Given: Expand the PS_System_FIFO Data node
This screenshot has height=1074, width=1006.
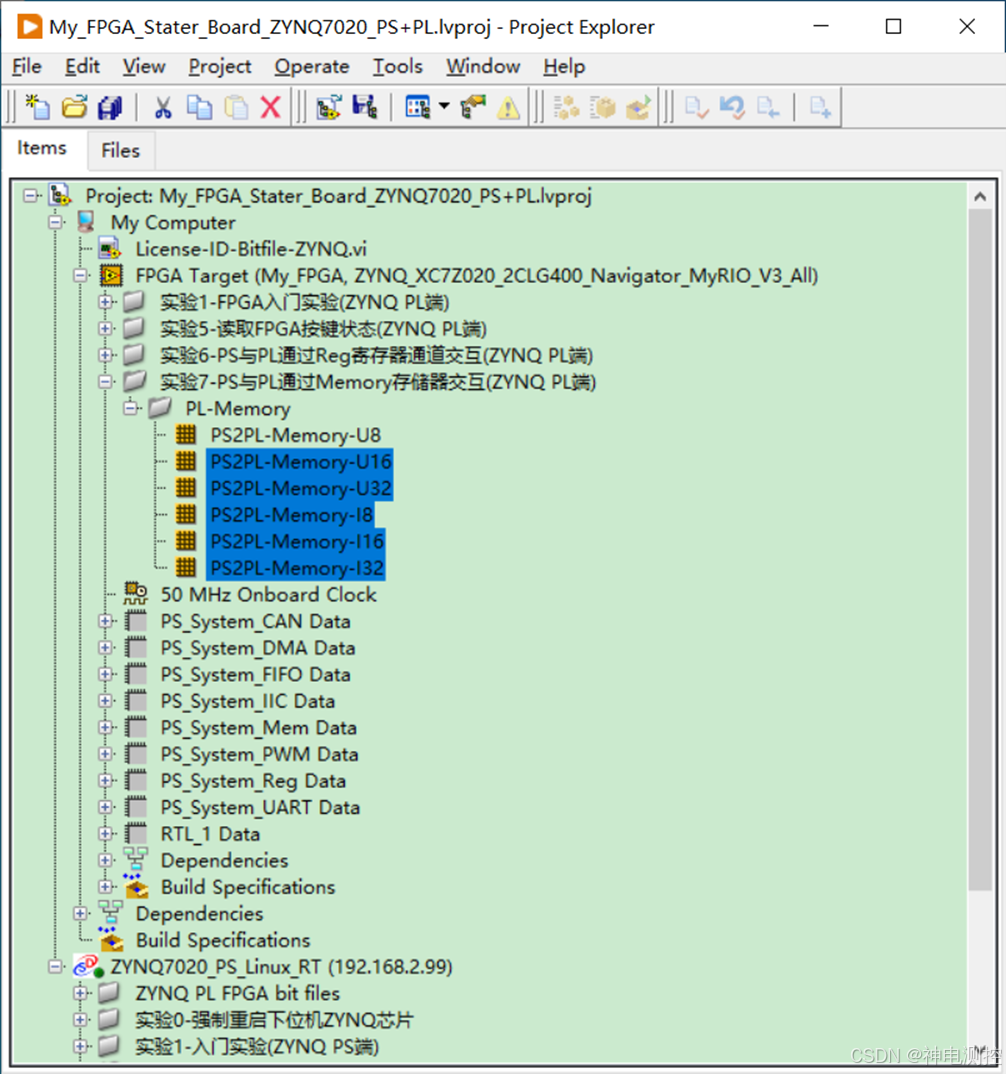Looking at the screenshot, I should click(x=105, y=675).
